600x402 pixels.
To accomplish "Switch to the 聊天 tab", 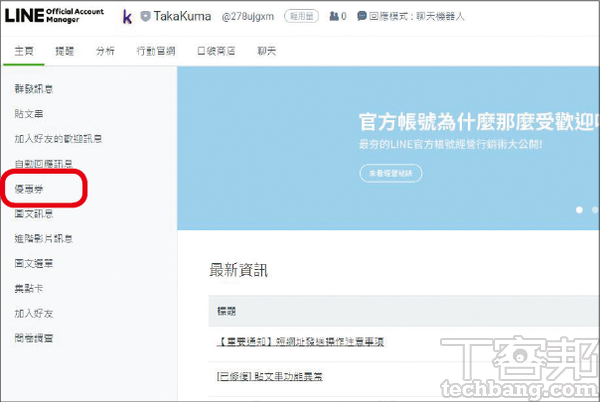I will click(x=267, y=51).
